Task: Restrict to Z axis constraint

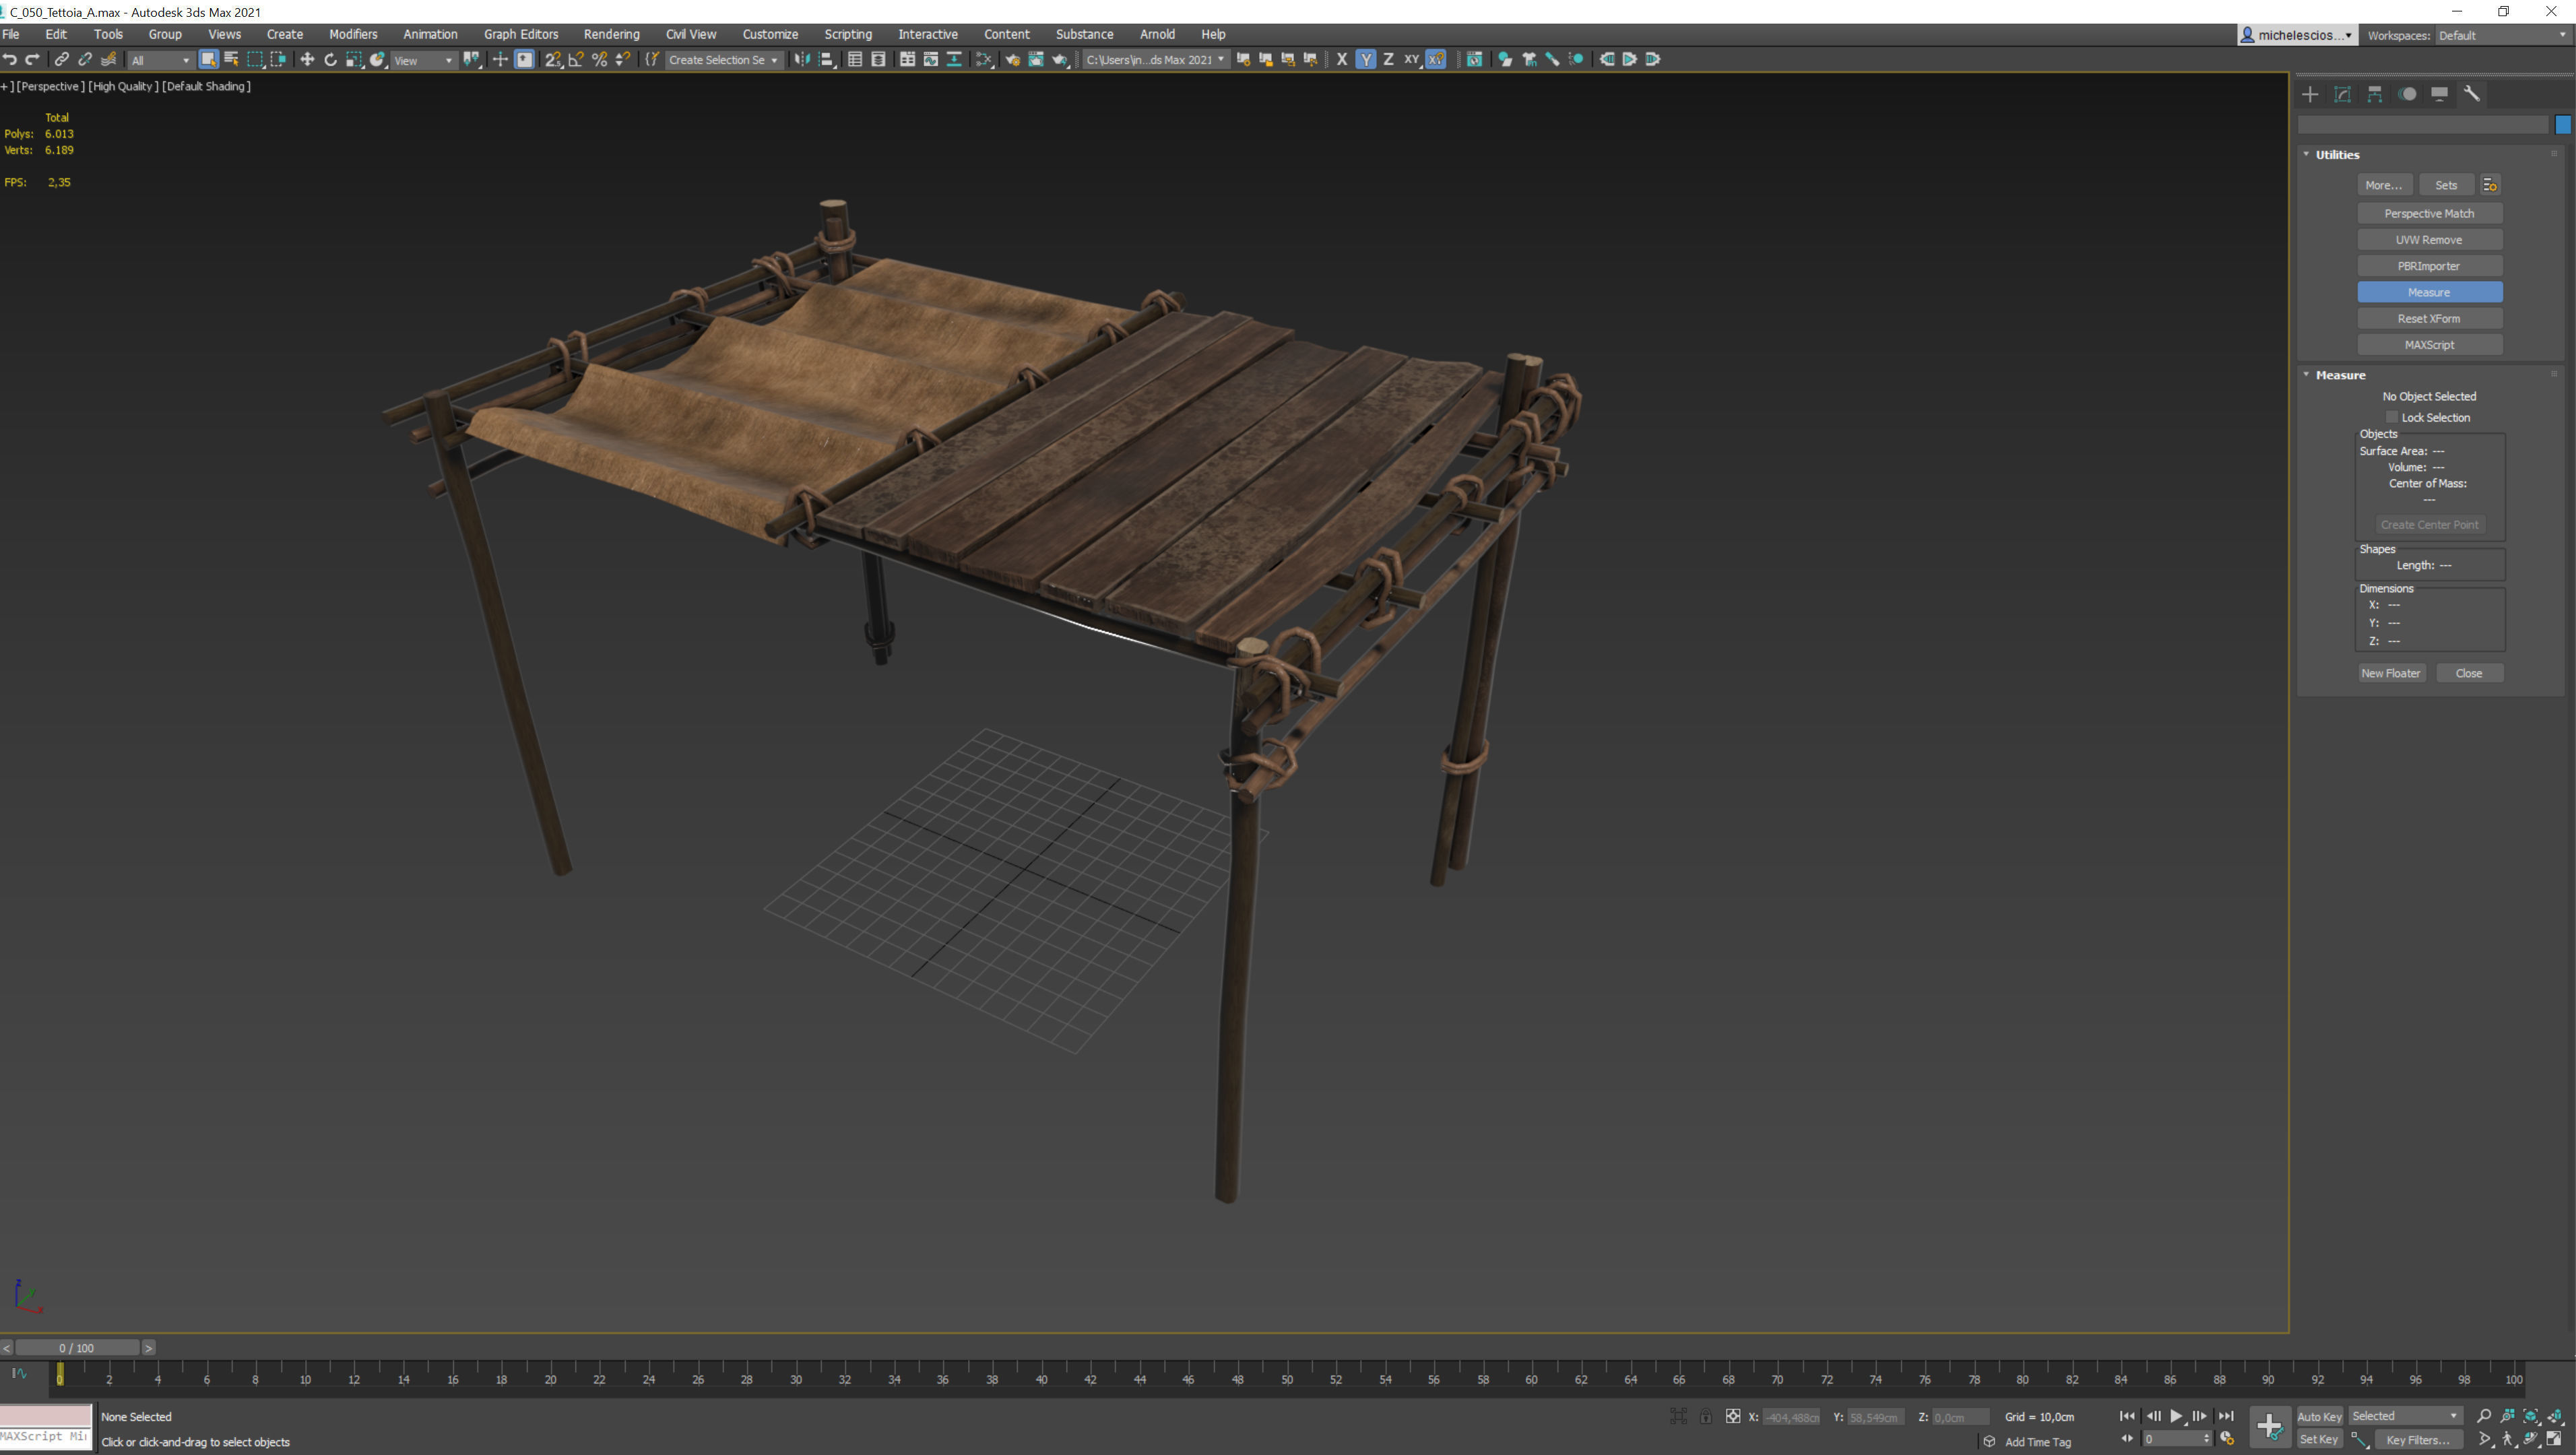Action: pos(1388,60)
